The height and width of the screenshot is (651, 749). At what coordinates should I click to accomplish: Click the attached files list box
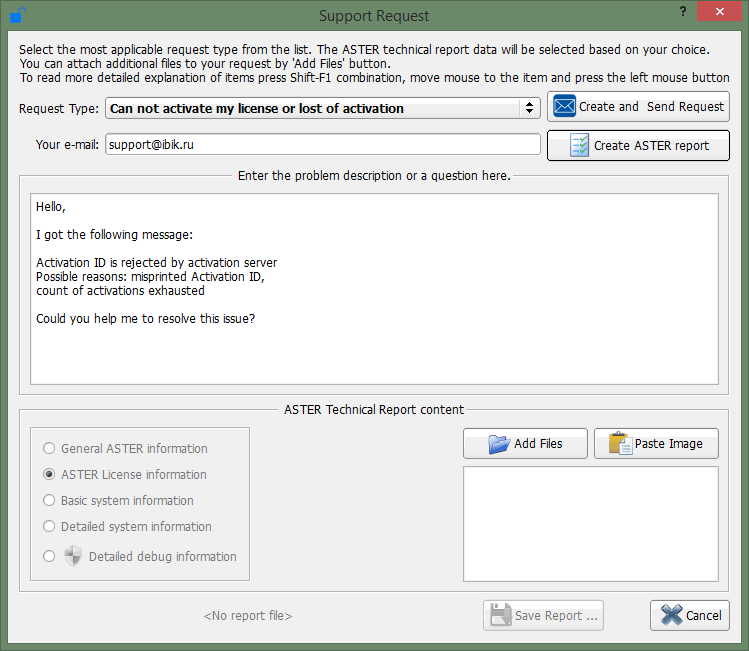click(590, 523)
